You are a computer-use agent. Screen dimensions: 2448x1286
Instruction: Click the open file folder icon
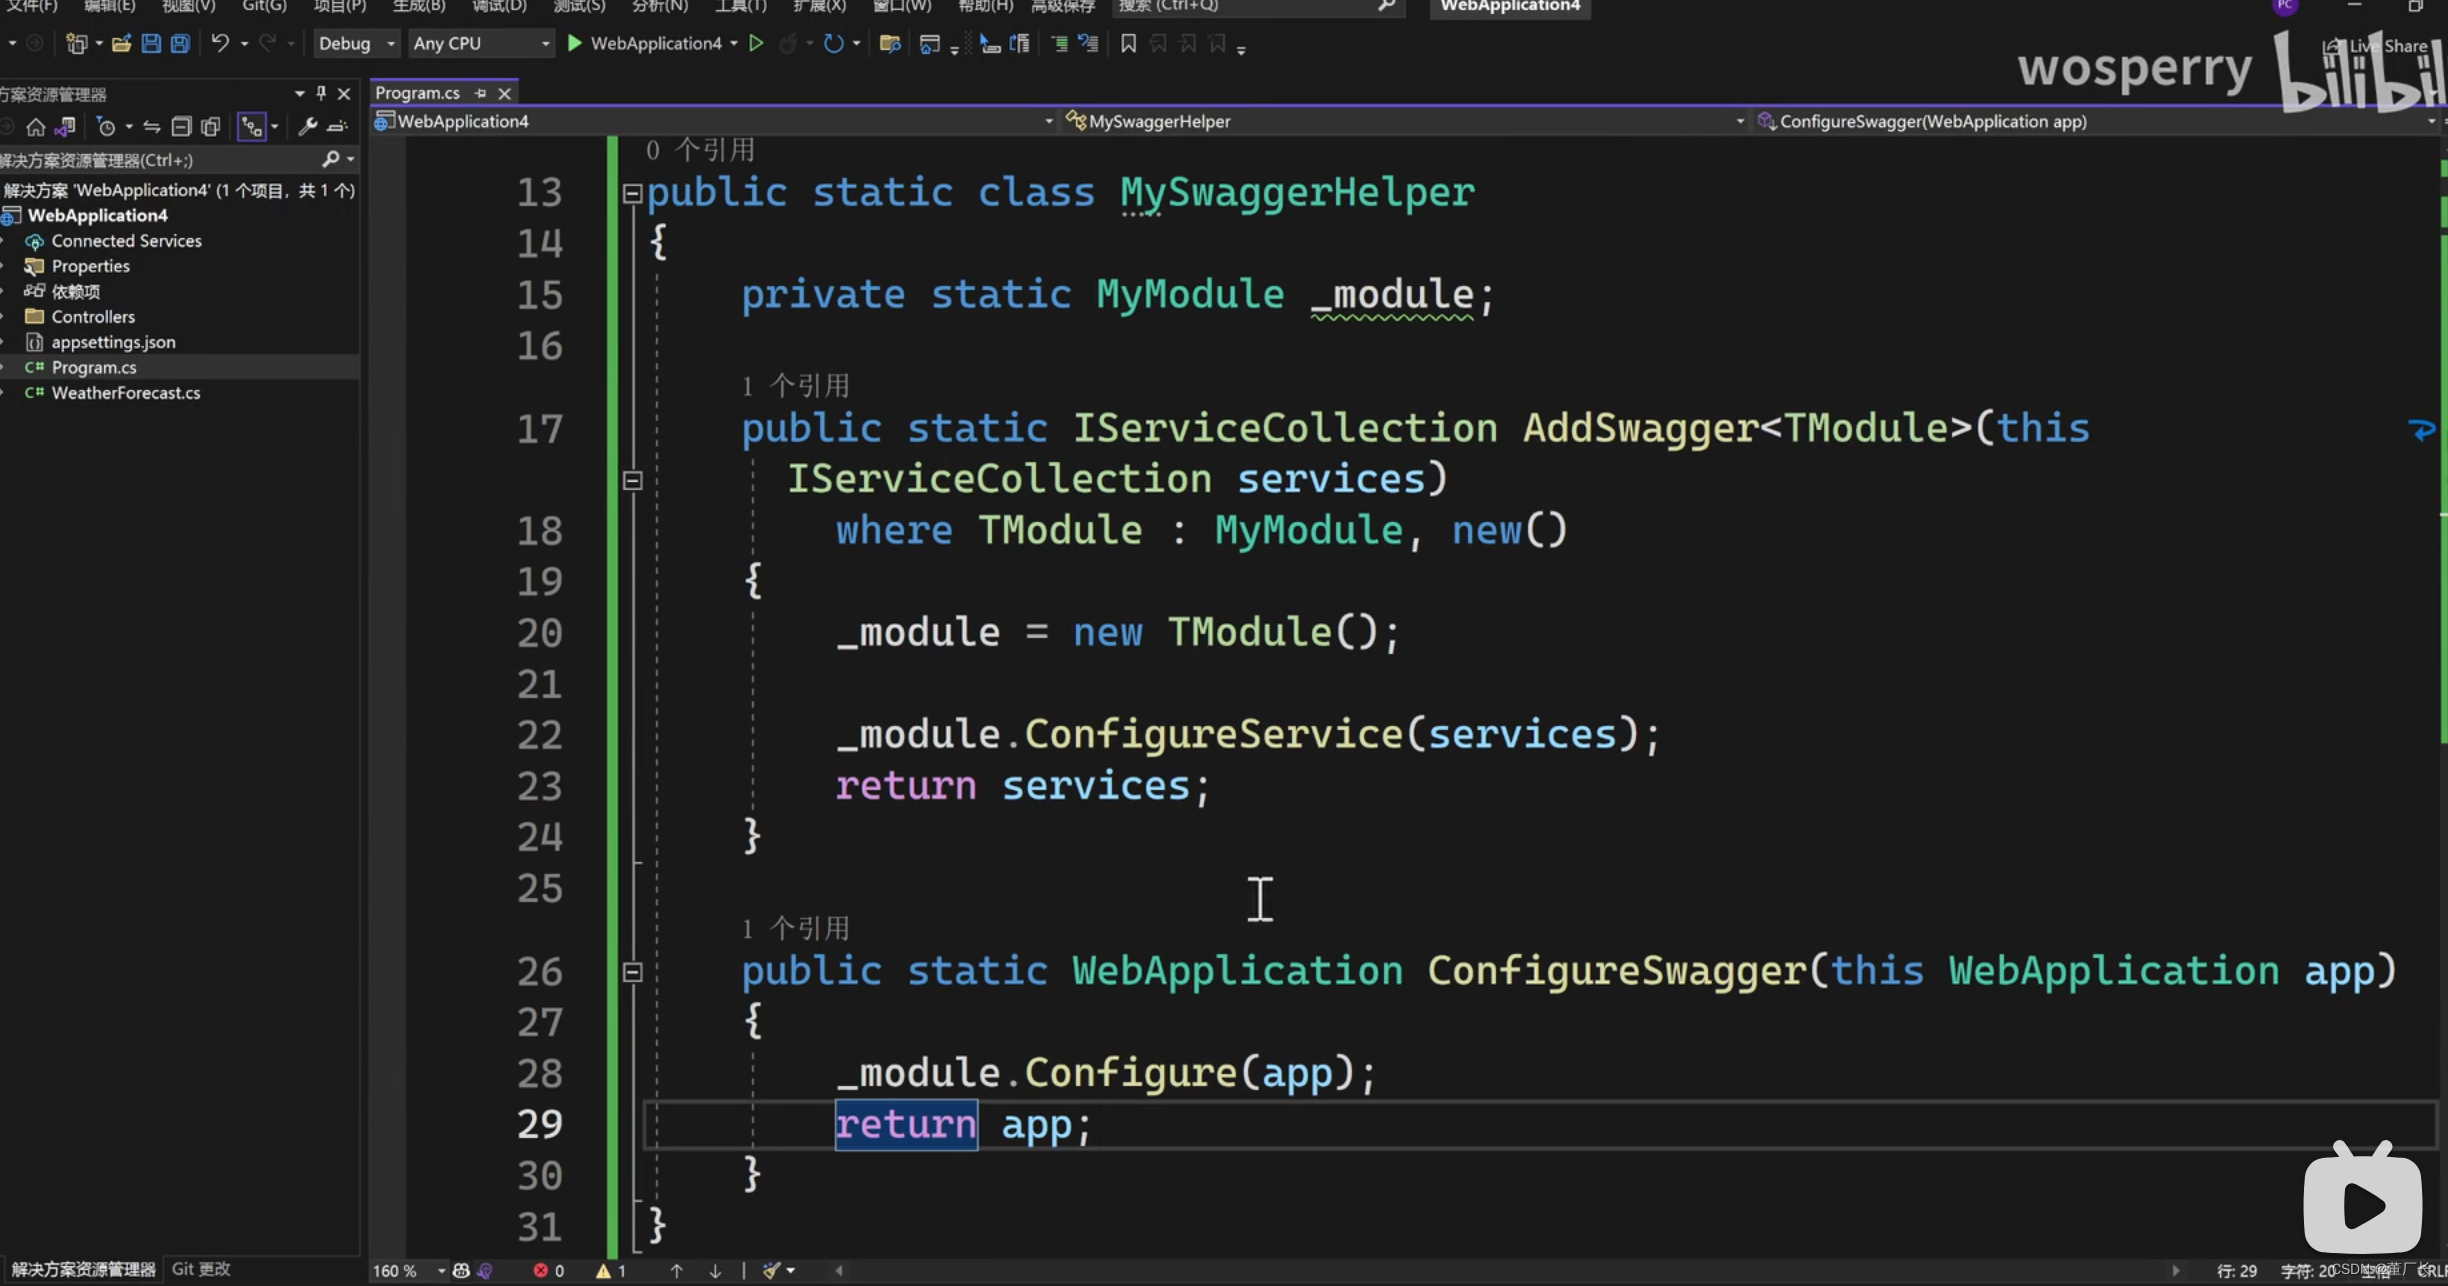click(121, 43)
